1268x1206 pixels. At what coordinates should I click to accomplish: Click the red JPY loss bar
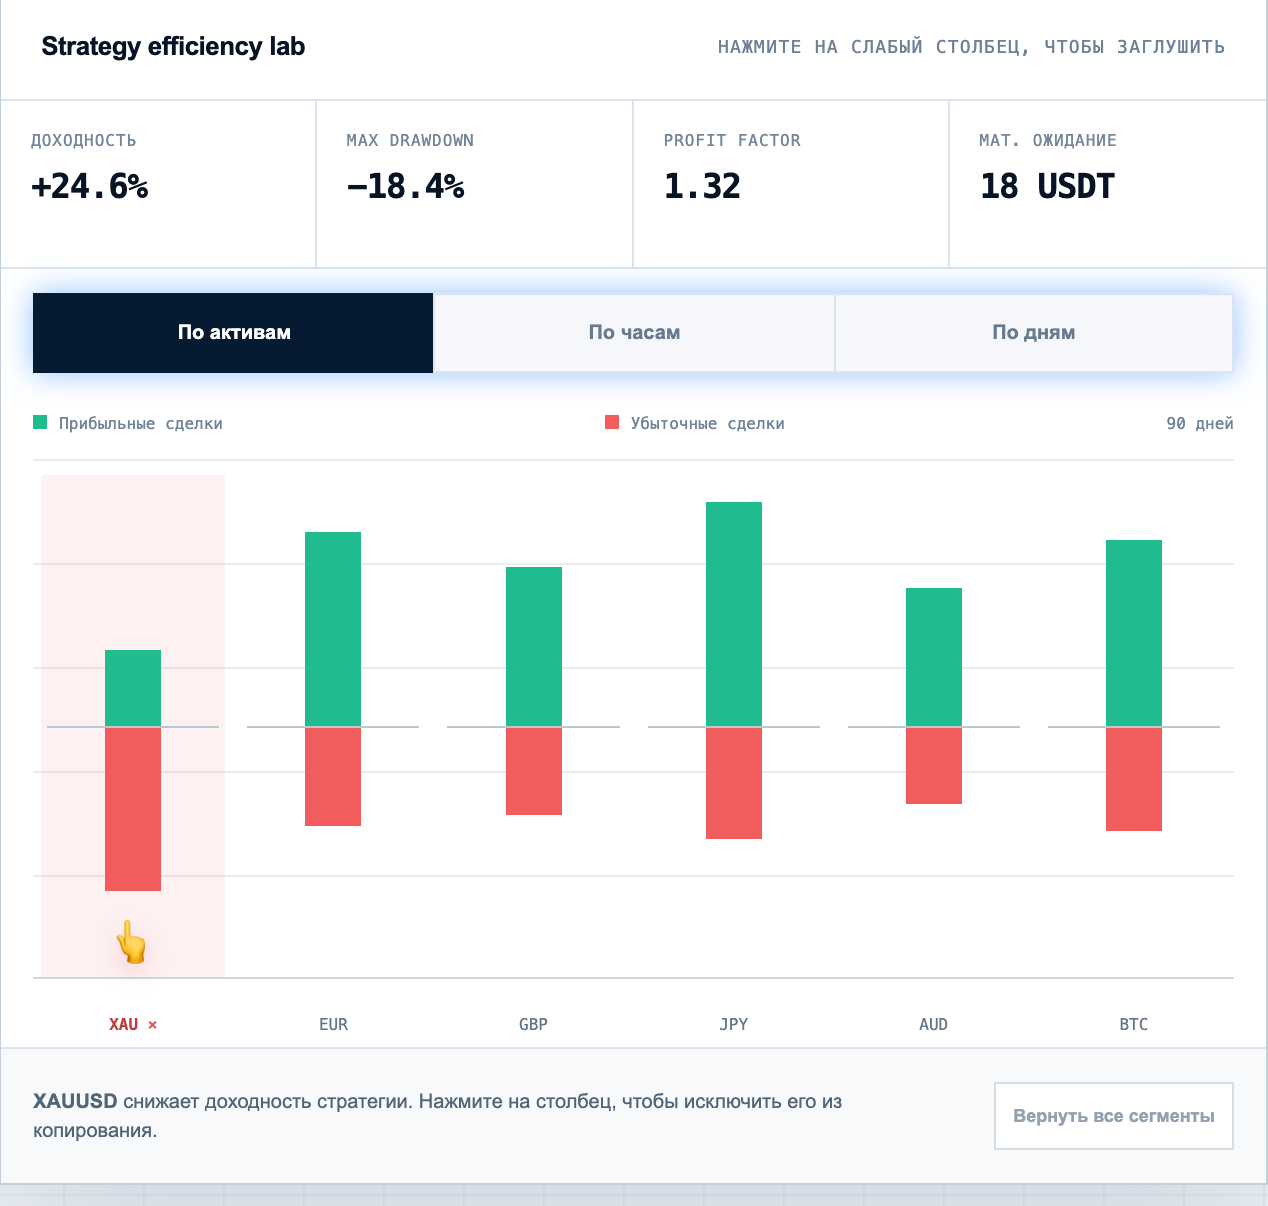pyautogui.click(x=734, y=783)
